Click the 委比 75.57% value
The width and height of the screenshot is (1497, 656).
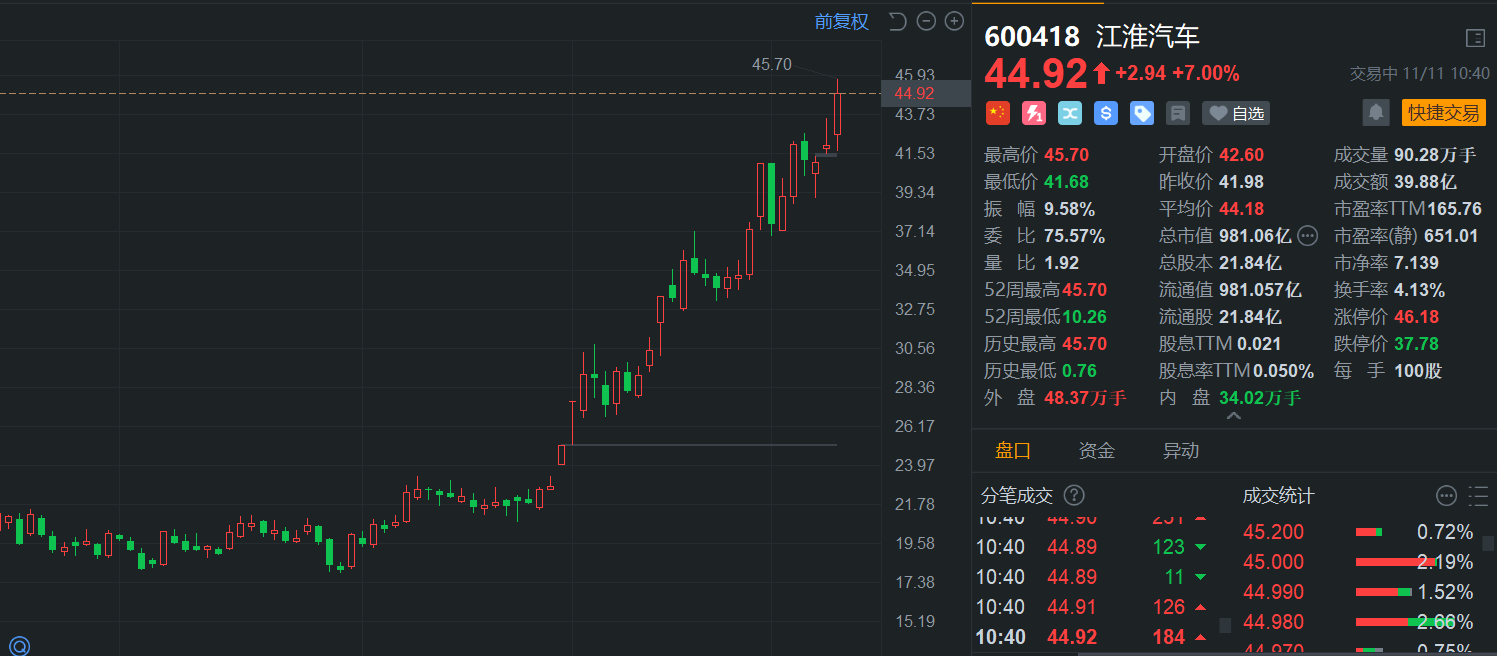pyautogui.click(x=1075, y=236)
